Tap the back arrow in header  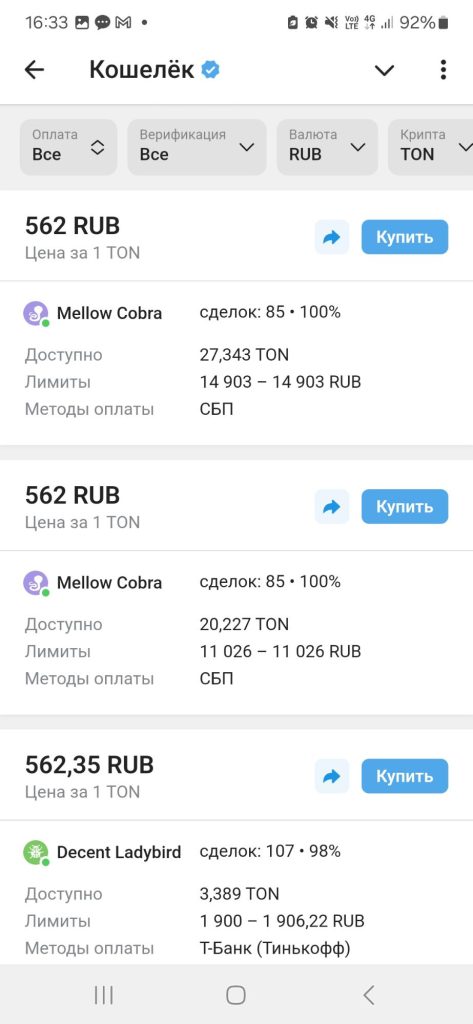coord(34,70)
